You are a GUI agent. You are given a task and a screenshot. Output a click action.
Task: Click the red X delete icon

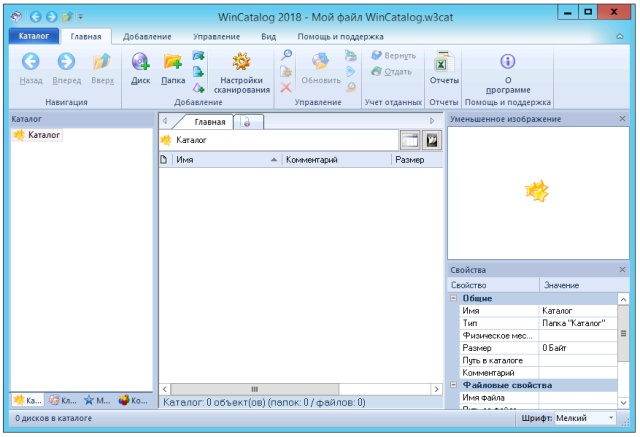coord(286,87)
